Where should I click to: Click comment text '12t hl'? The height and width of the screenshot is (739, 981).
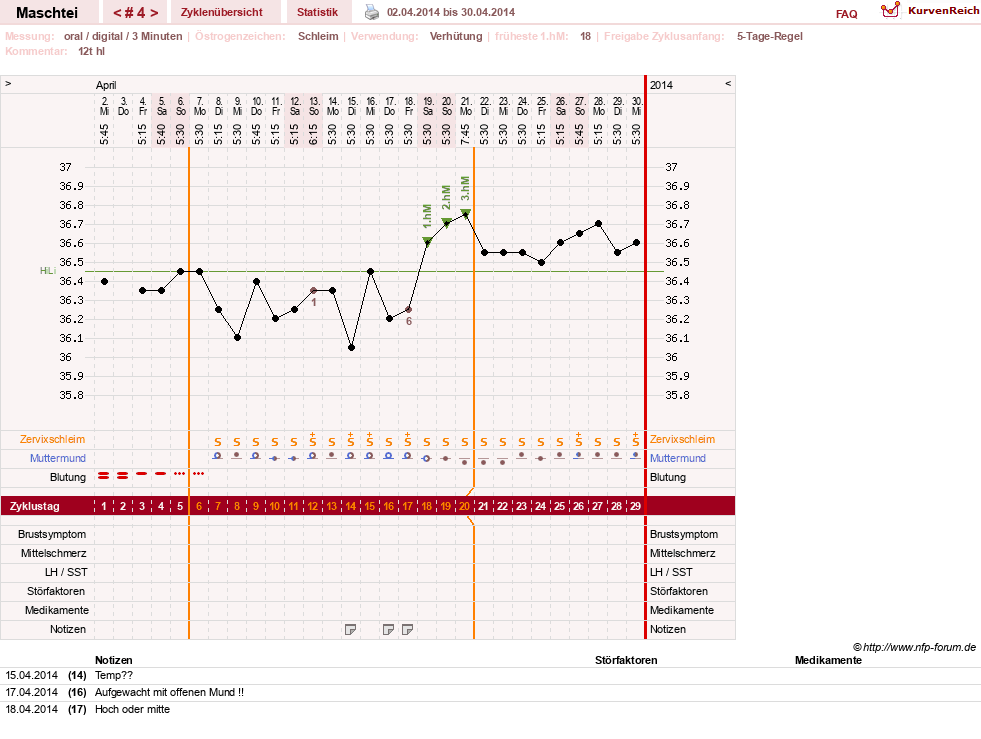[x=91, y=51]
